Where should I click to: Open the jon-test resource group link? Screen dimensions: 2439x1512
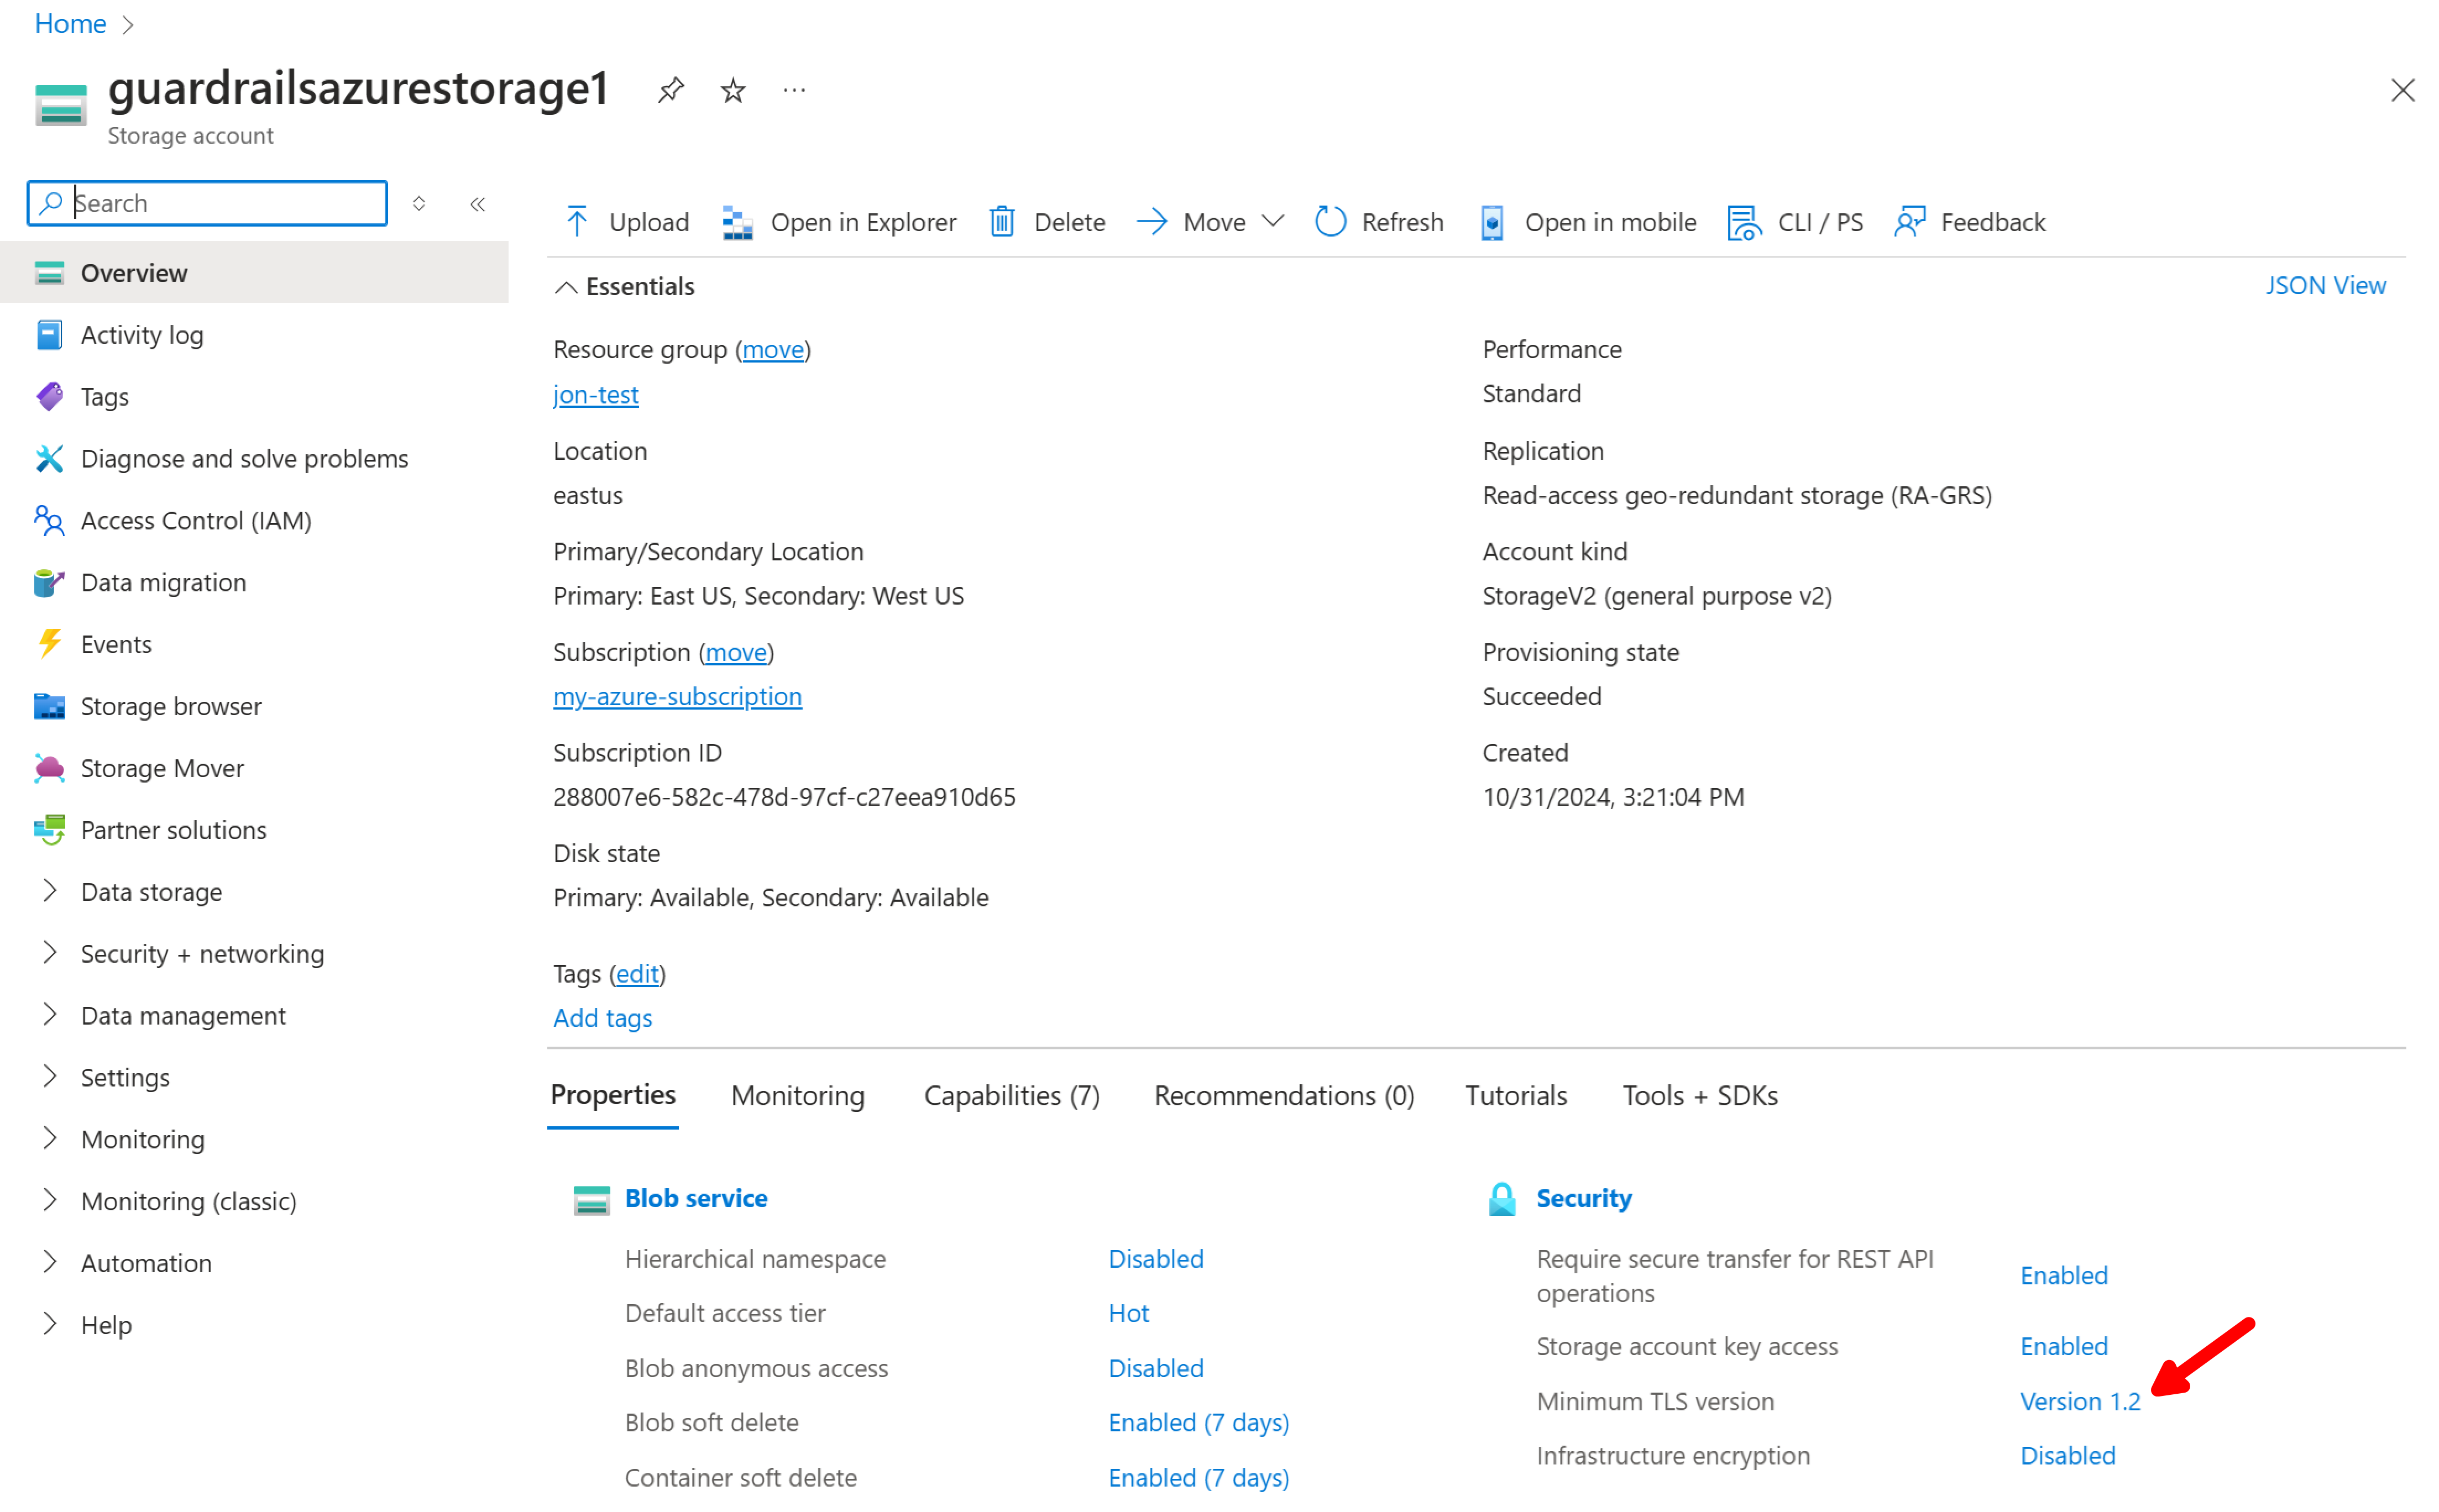click(595, 394)
